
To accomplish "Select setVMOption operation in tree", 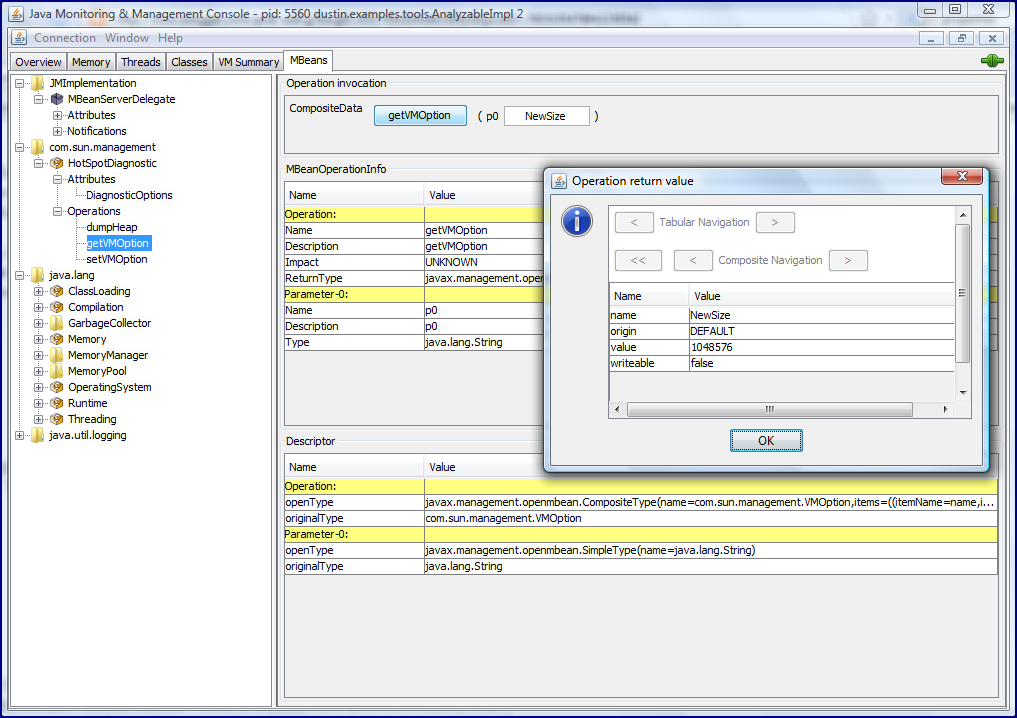I will click(x=117, y=259).
